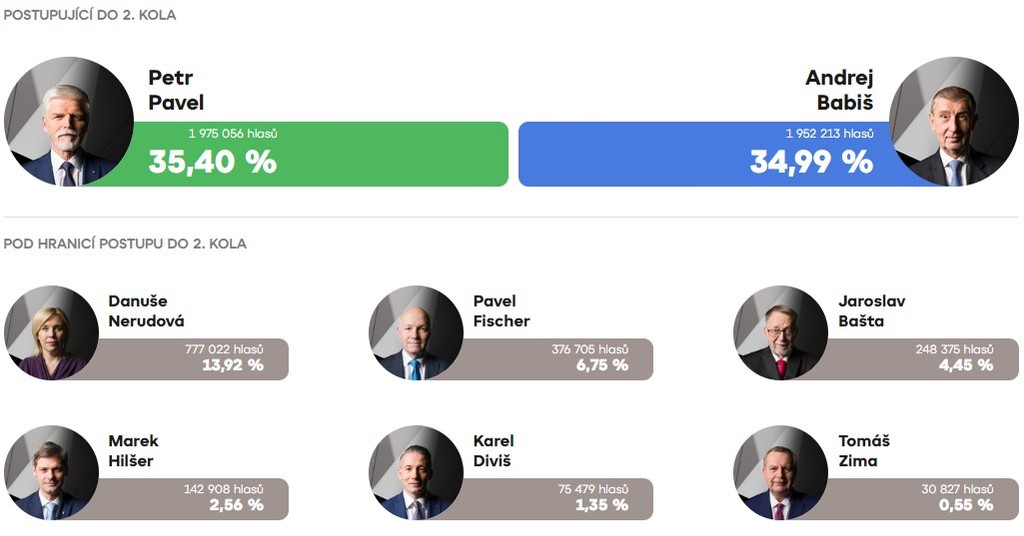Image resolution: width=1024 pixels, height=536 pixels.
Task: Open the Petr Pavel name link
Action: [x=176, y=90]
